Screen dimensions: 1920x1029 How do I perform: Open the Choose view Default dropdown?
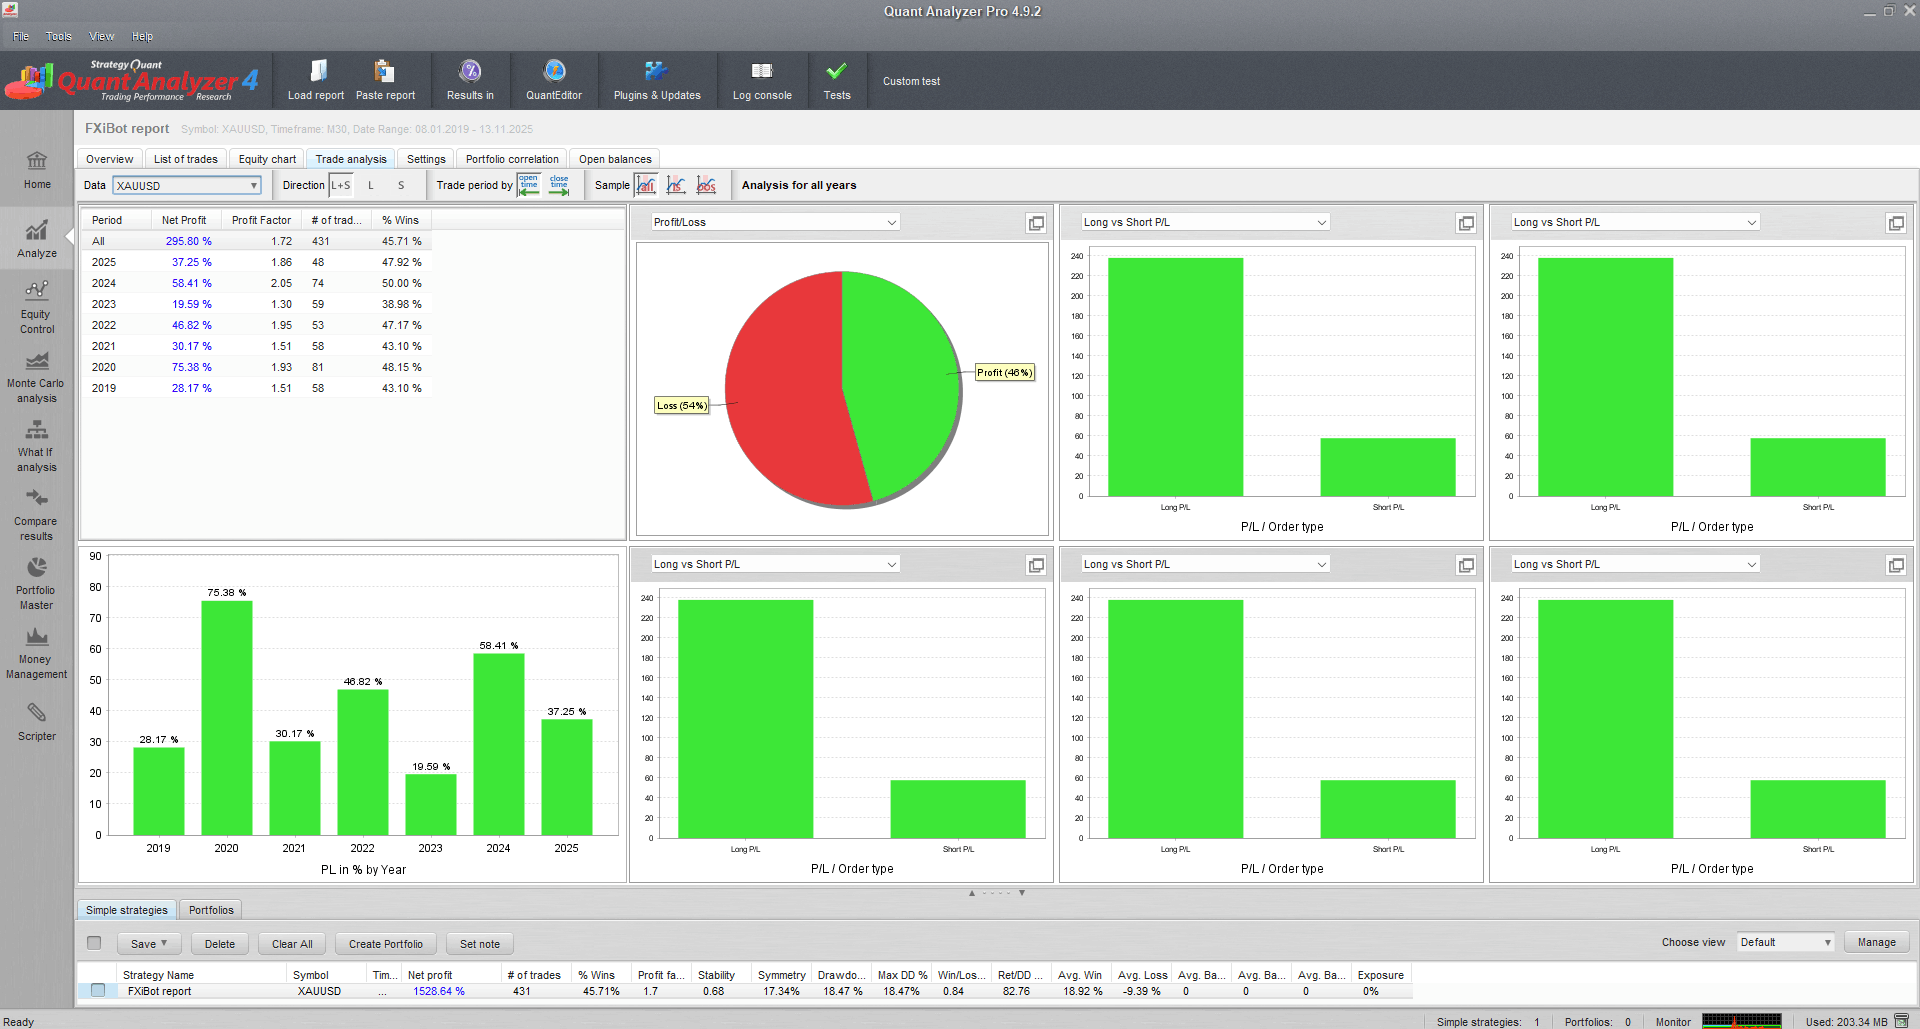coord(1785,942)
